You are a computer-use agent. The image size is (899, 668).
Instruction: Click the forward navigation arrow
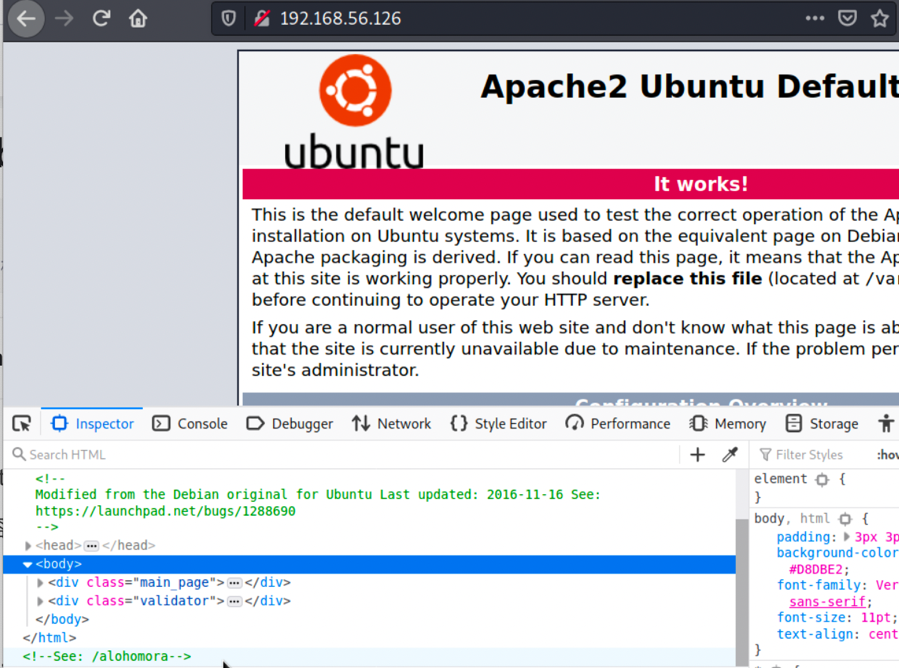(x=64, y=19)
